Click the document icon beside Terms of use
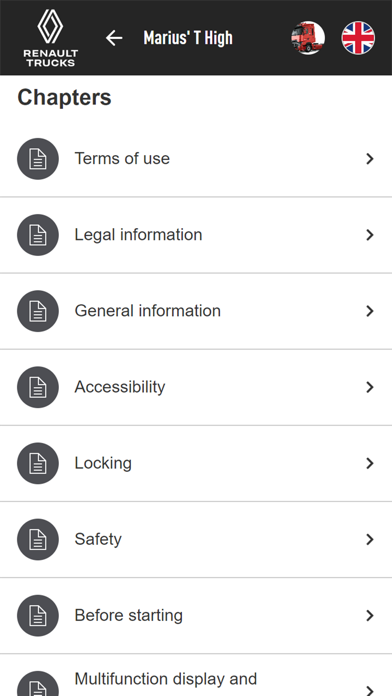Viewport: 392px width, 696px height. point(38,159)
